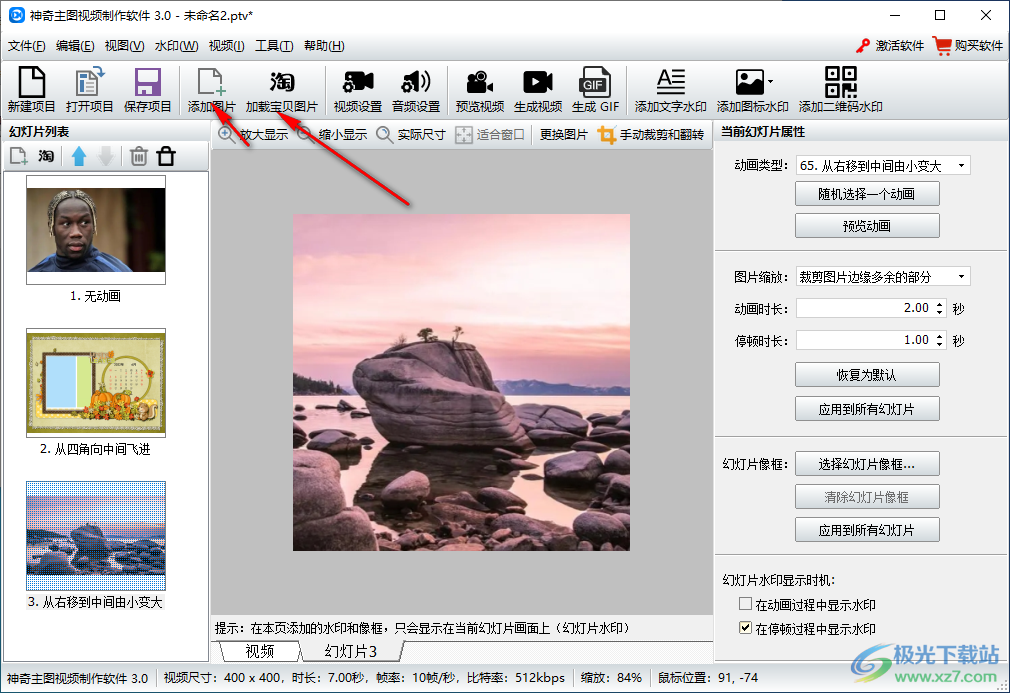1010x693 pixels.
Task: Click the 动画时长 value field
Action: (864, 308)
